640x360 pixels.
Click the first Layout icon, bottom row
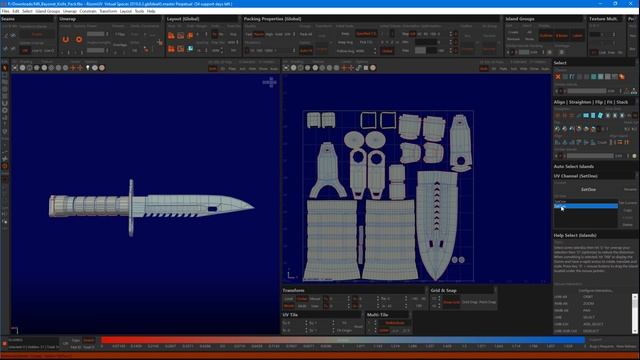(x=171, y=49)
